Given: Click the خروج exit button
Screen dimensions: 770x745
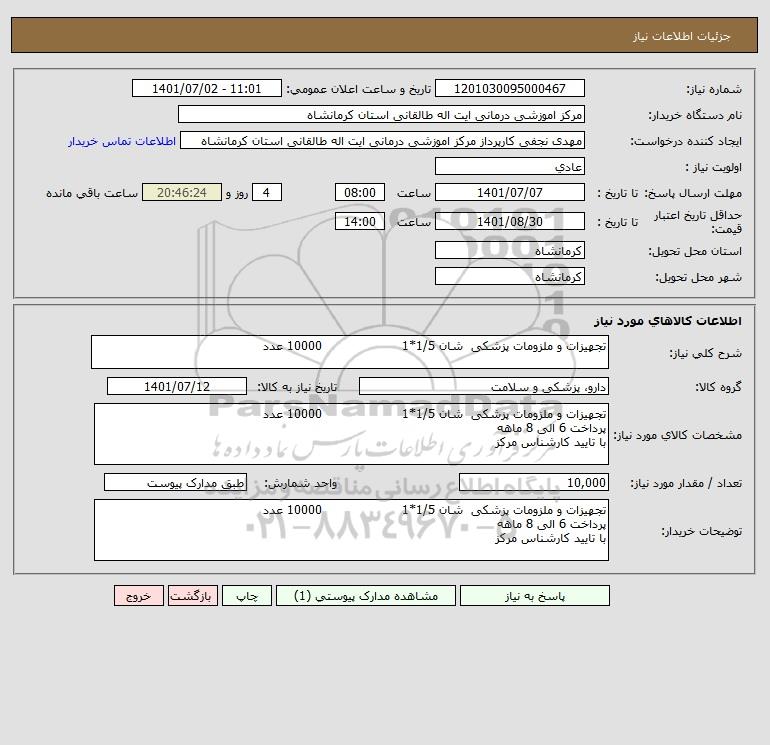Looking at the screenshot, I should pos(138,596).
